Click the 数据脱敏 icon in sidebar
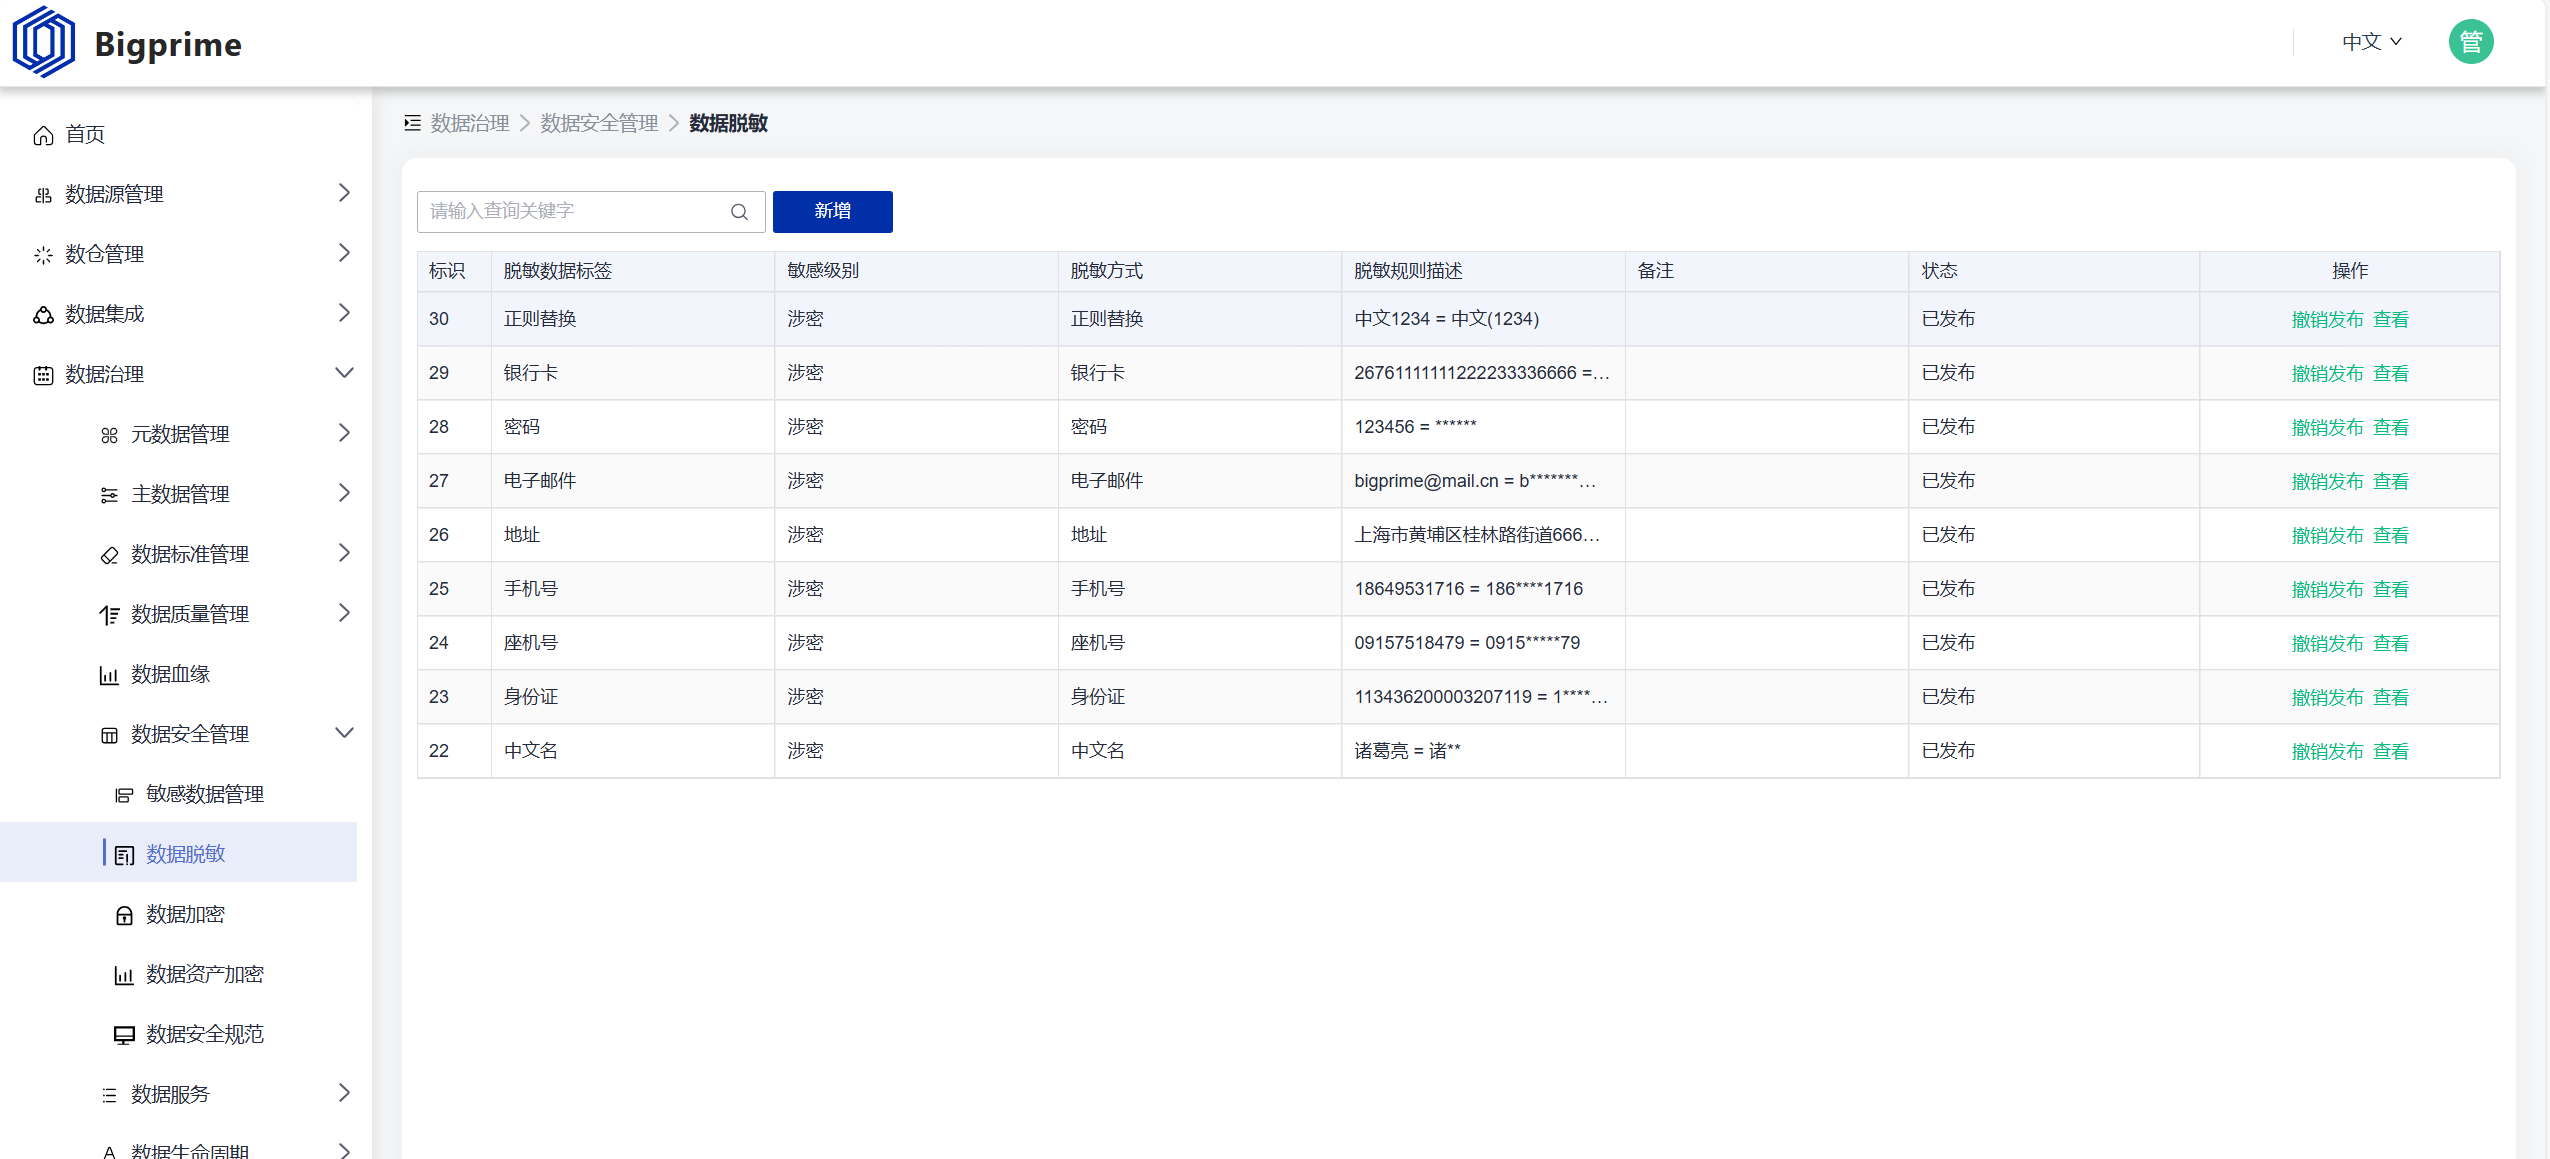The height and width of the screenshot is (1159, 2550). coord(124,855)
